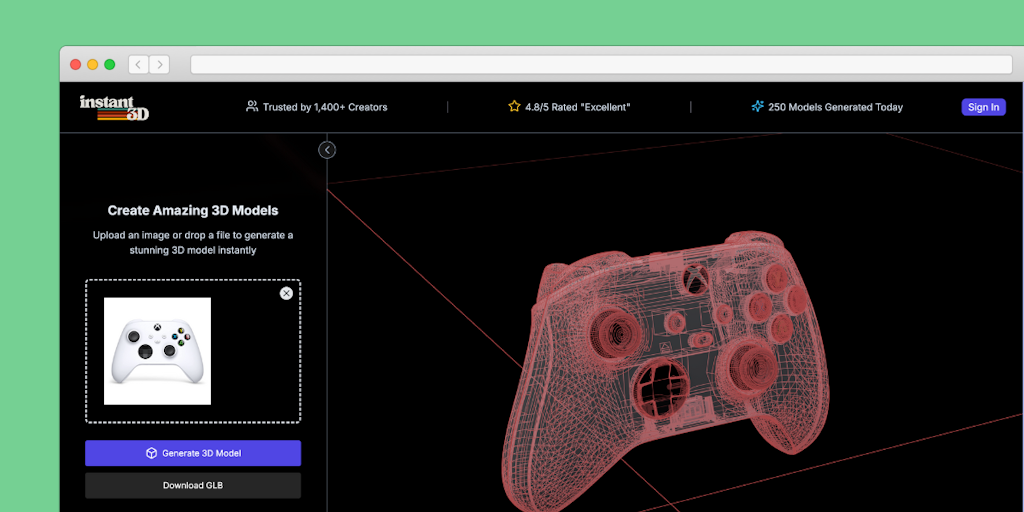Click the 4.8/5 Rated "Excellent" text
The image size is (1024, 512).
tap(577, 107)
